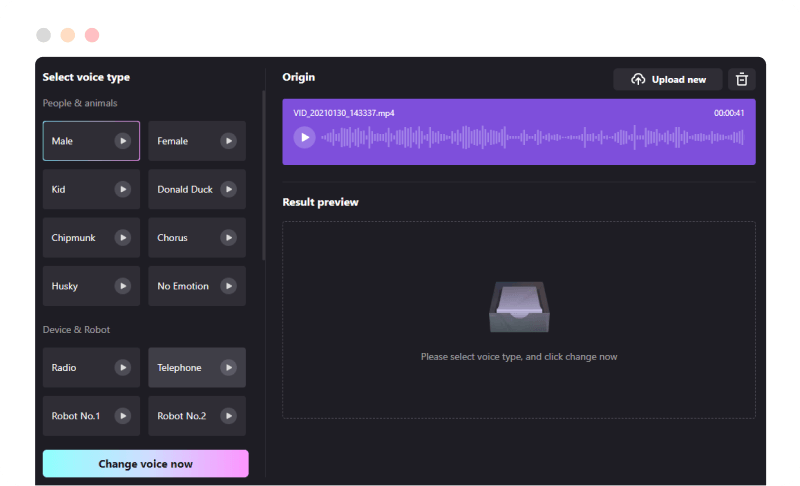Play the Husky voice preview
This screenshot has height=486, width=800.
coord(123,286)
